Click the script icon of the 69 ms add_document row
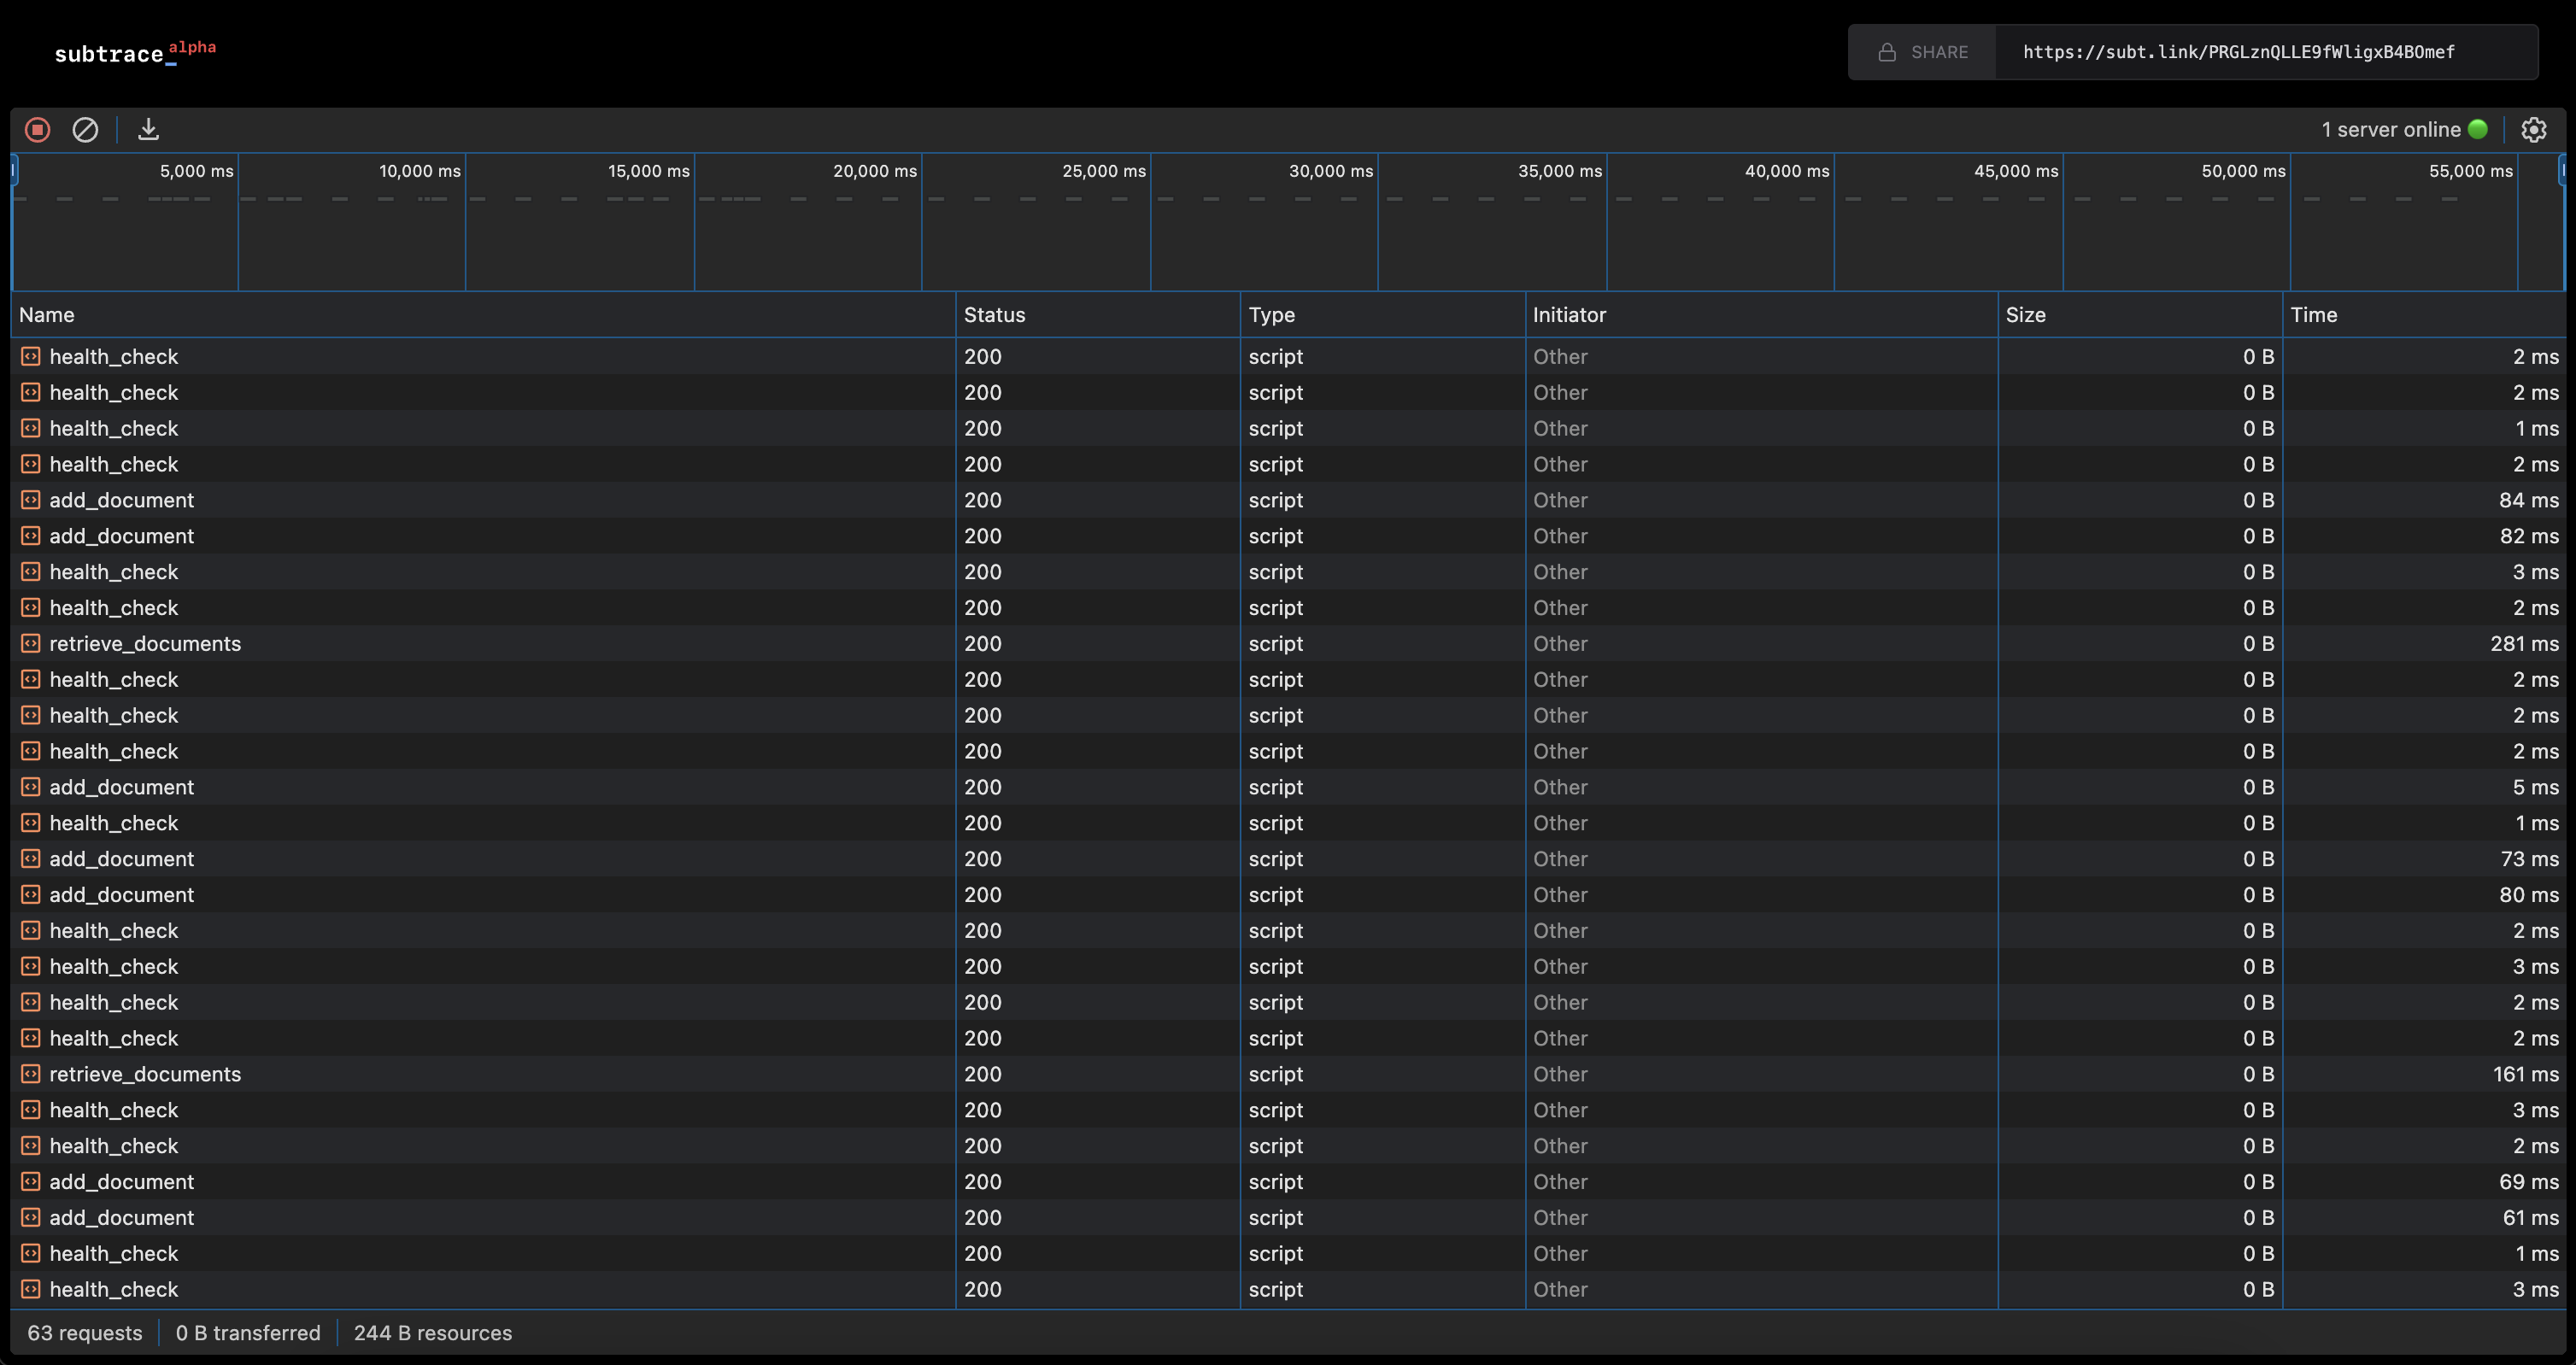This screenshot has width=2576, height=1365. 31,1182
